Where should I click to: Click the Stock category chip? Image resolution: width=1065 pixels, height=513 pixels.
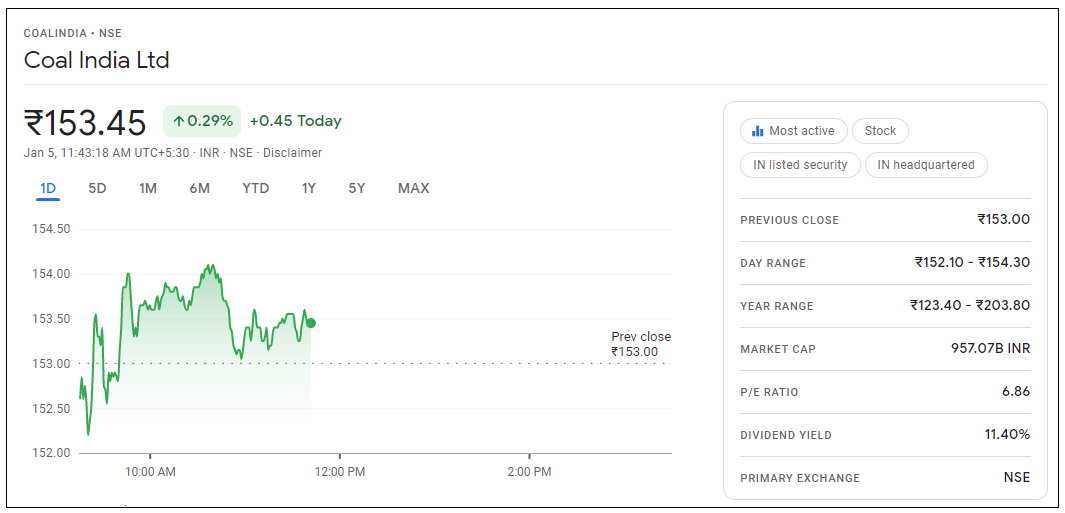point(880,131)
